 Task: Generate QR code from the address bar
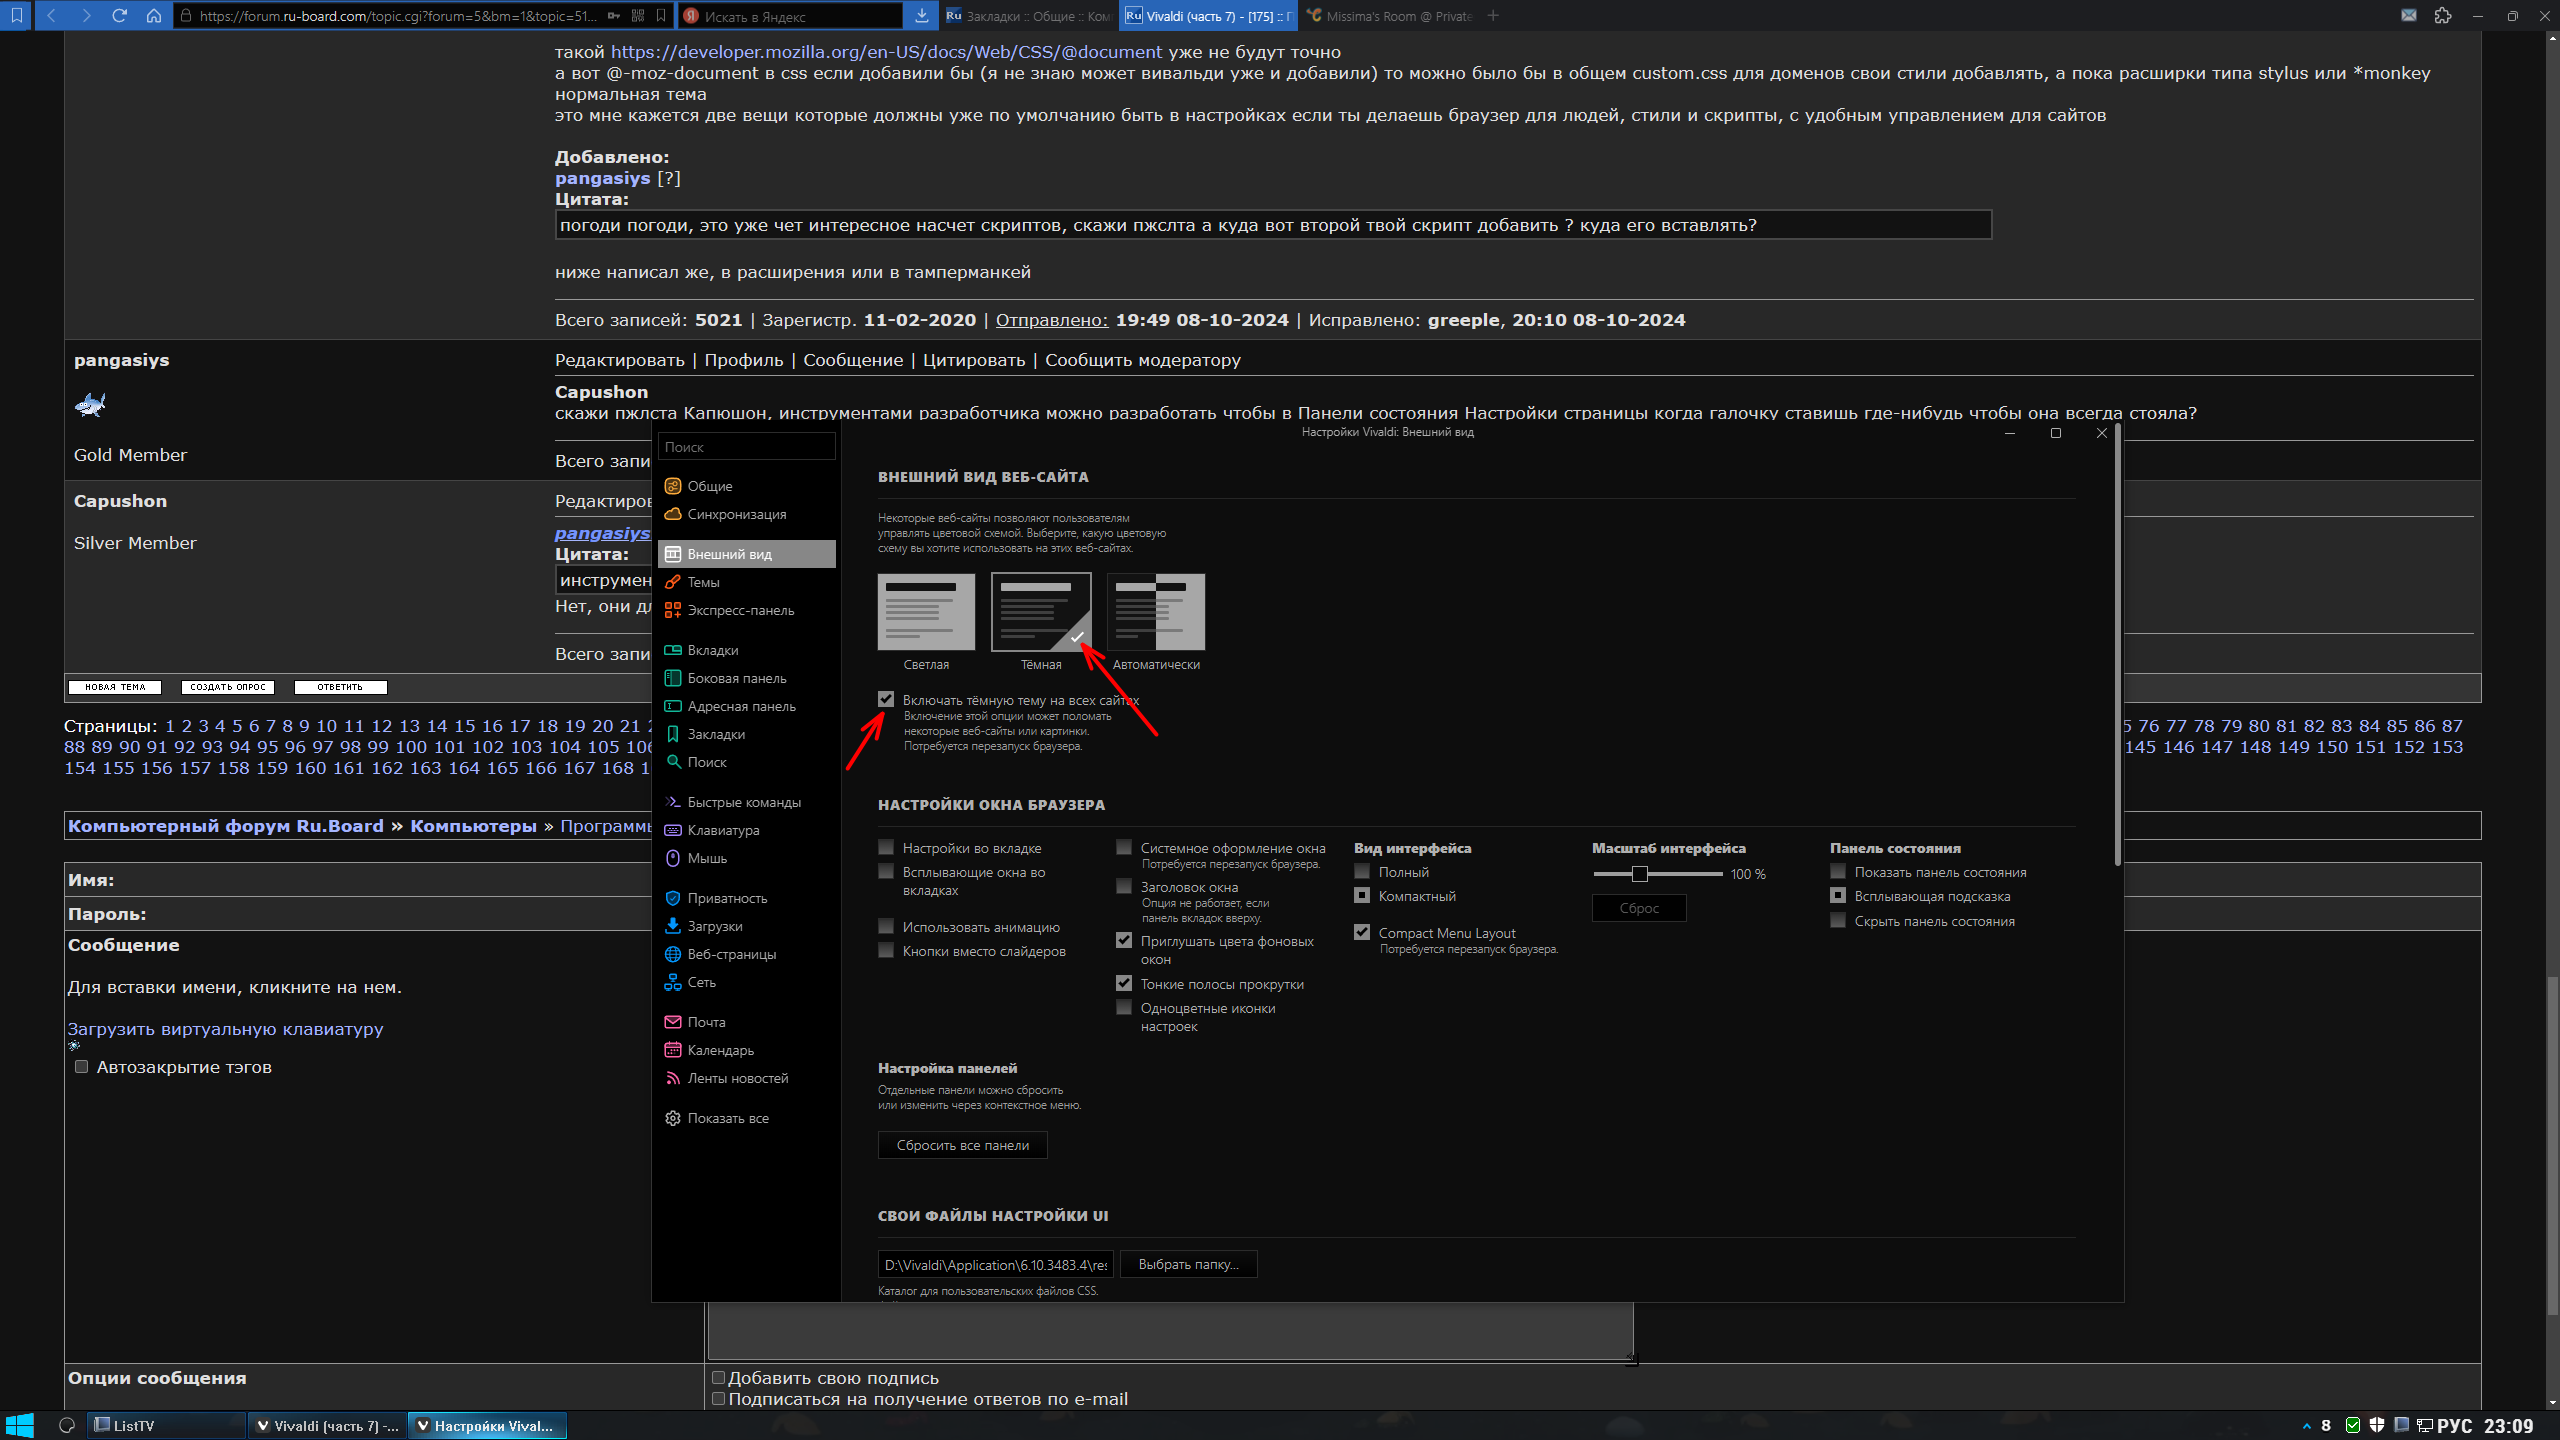638,16
